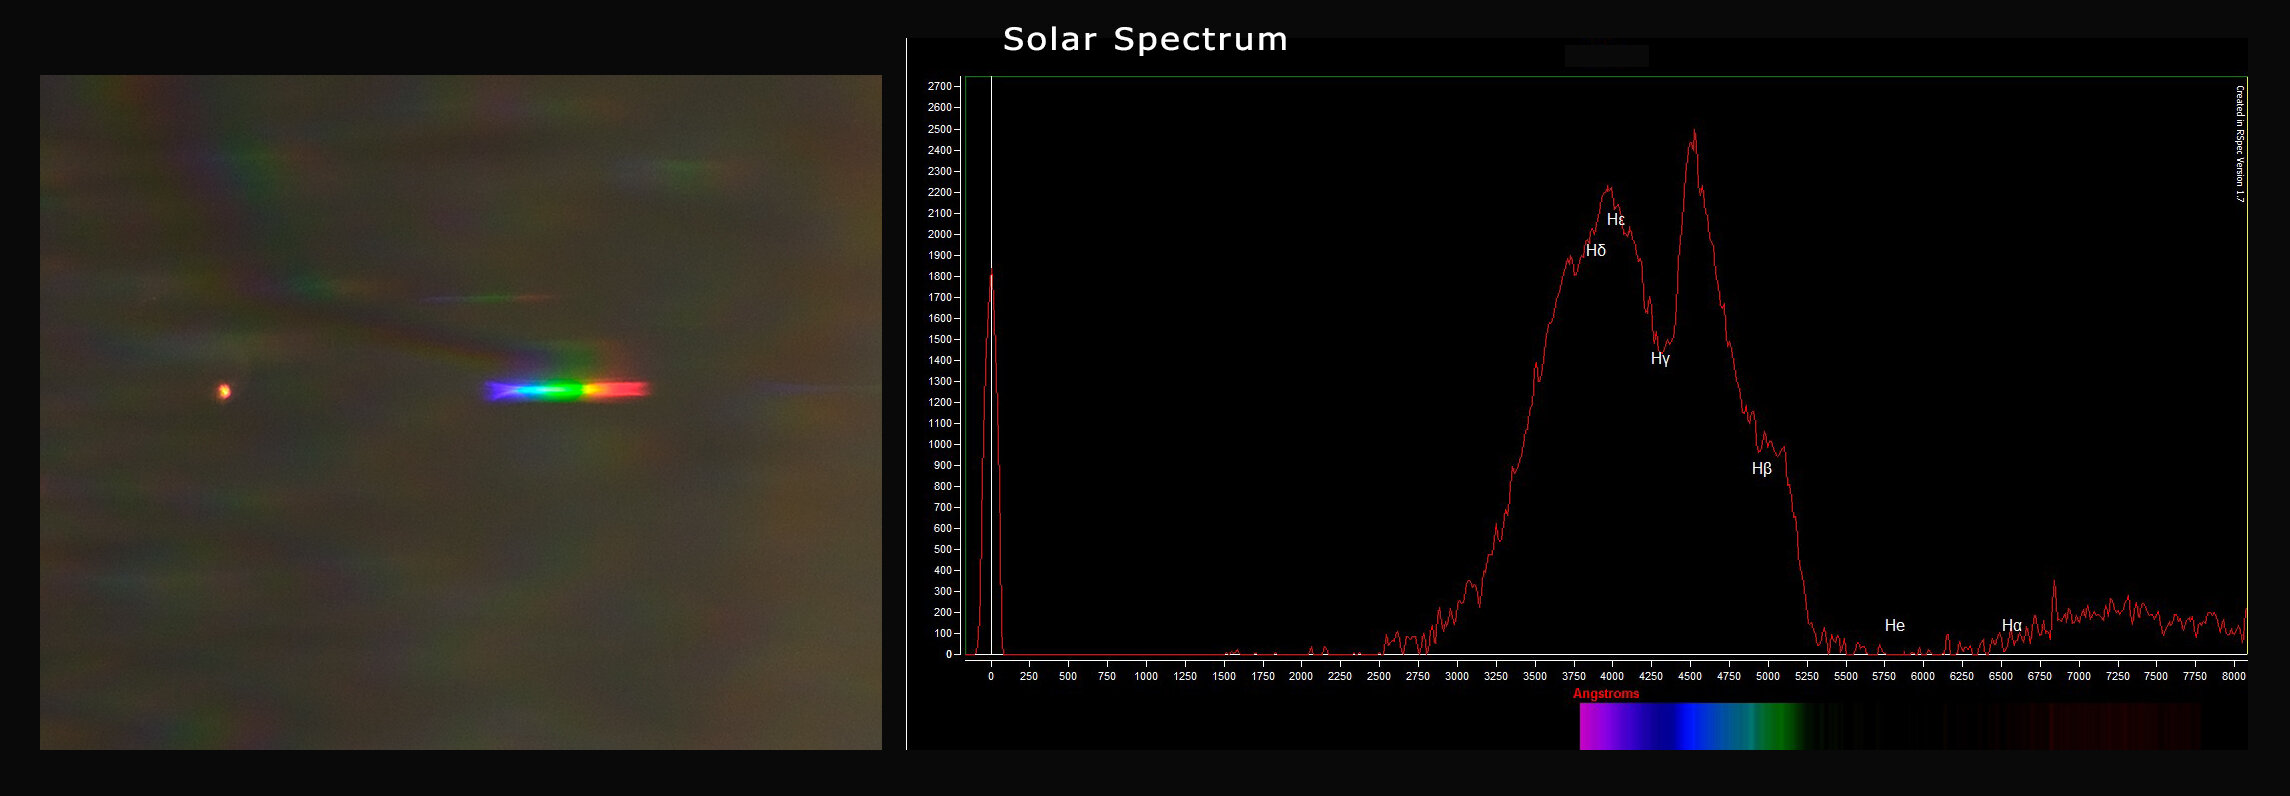This screenshot has height=796, width=2290.
Task: Click the 1500 value on the Y axis
Action: [x=940, y=339]
